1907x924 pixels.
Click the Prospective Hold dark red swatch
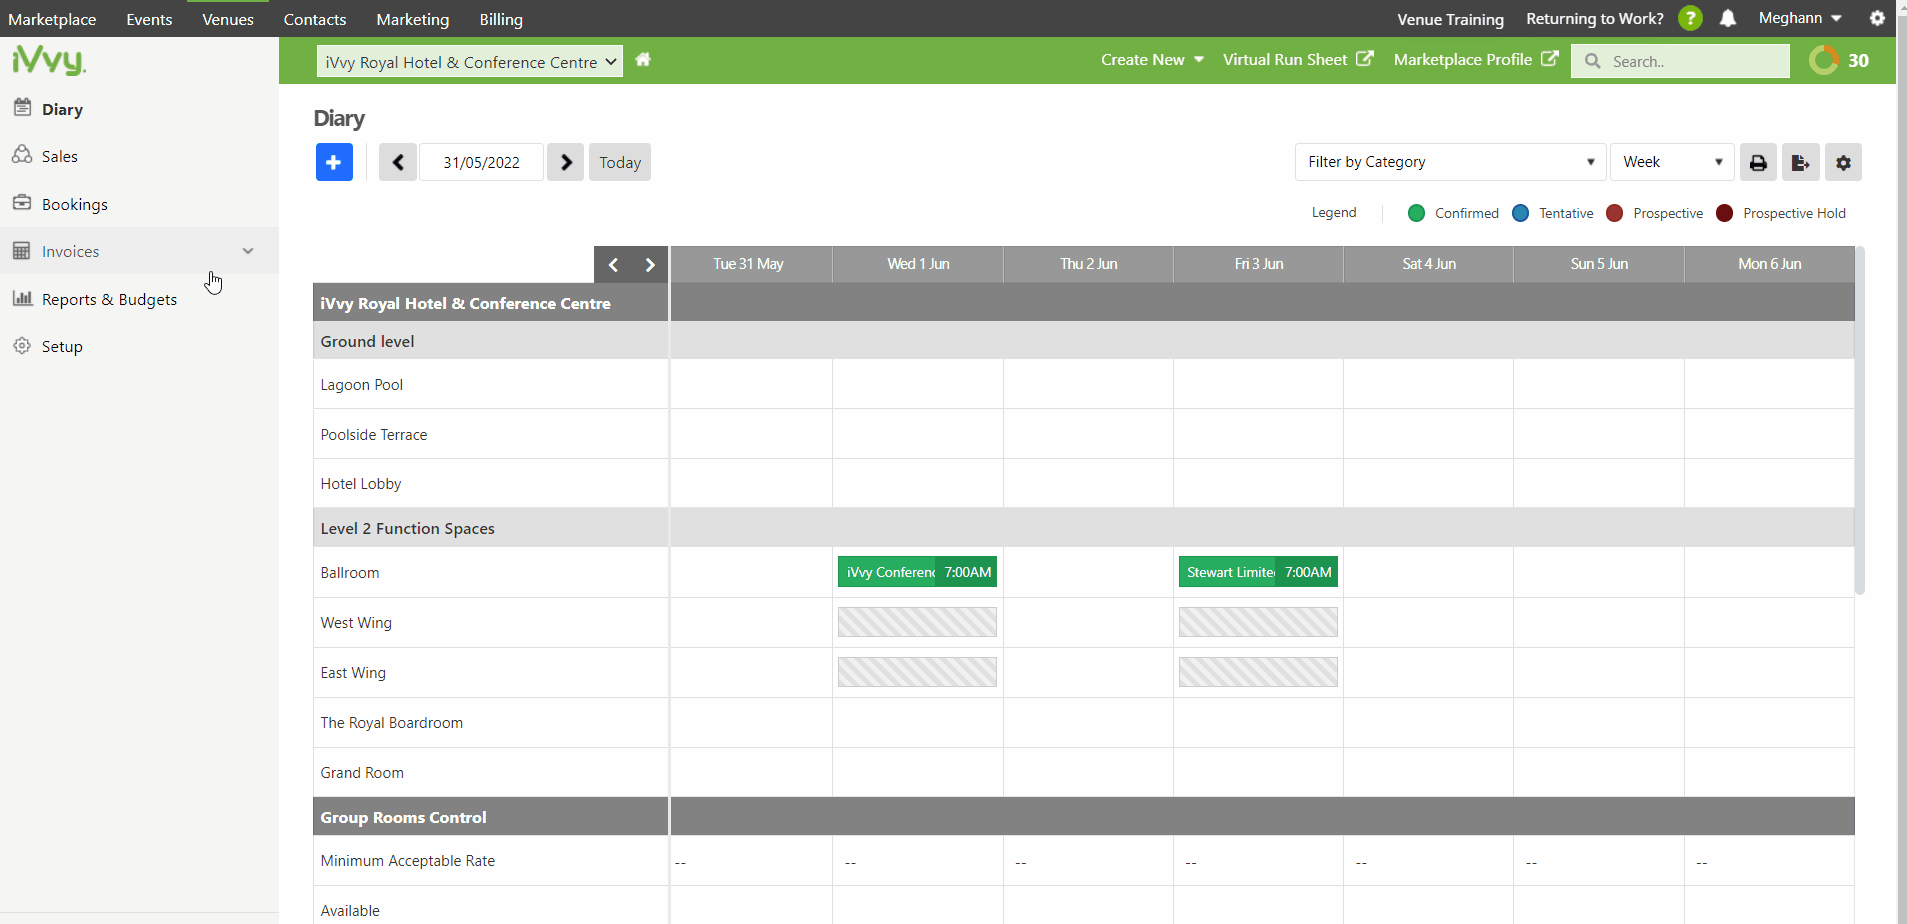1724,213
